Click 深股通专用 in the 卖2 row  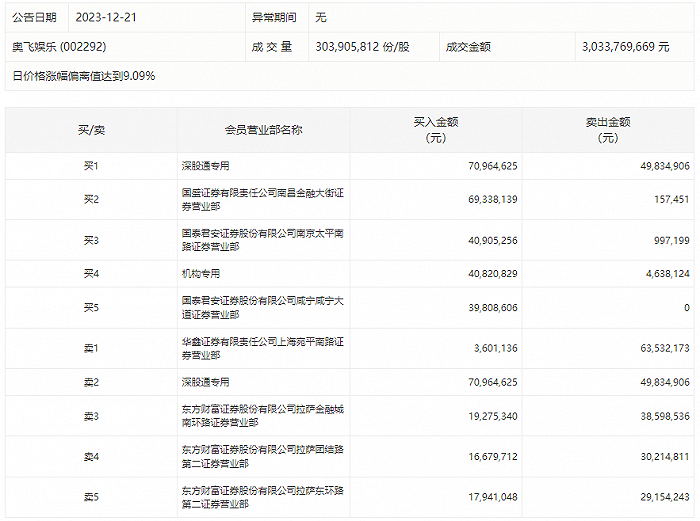click(205, 382)
